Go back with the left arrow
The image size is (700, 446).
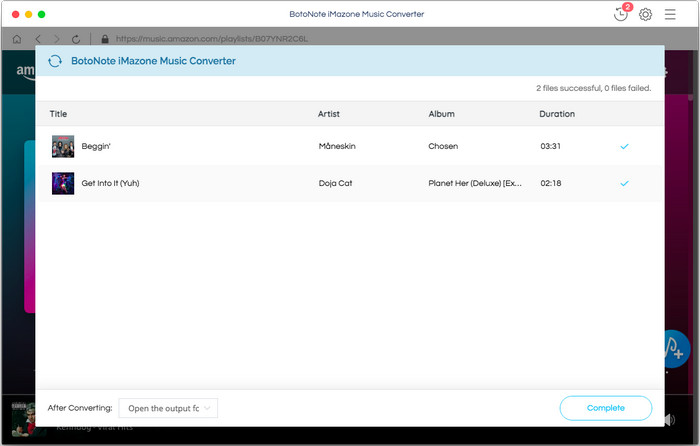tap(37, 39)
